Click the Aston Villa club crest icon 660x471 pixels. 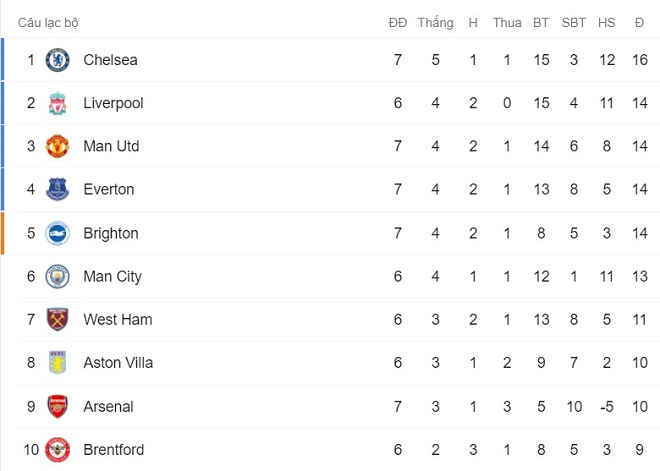point(57,363)
